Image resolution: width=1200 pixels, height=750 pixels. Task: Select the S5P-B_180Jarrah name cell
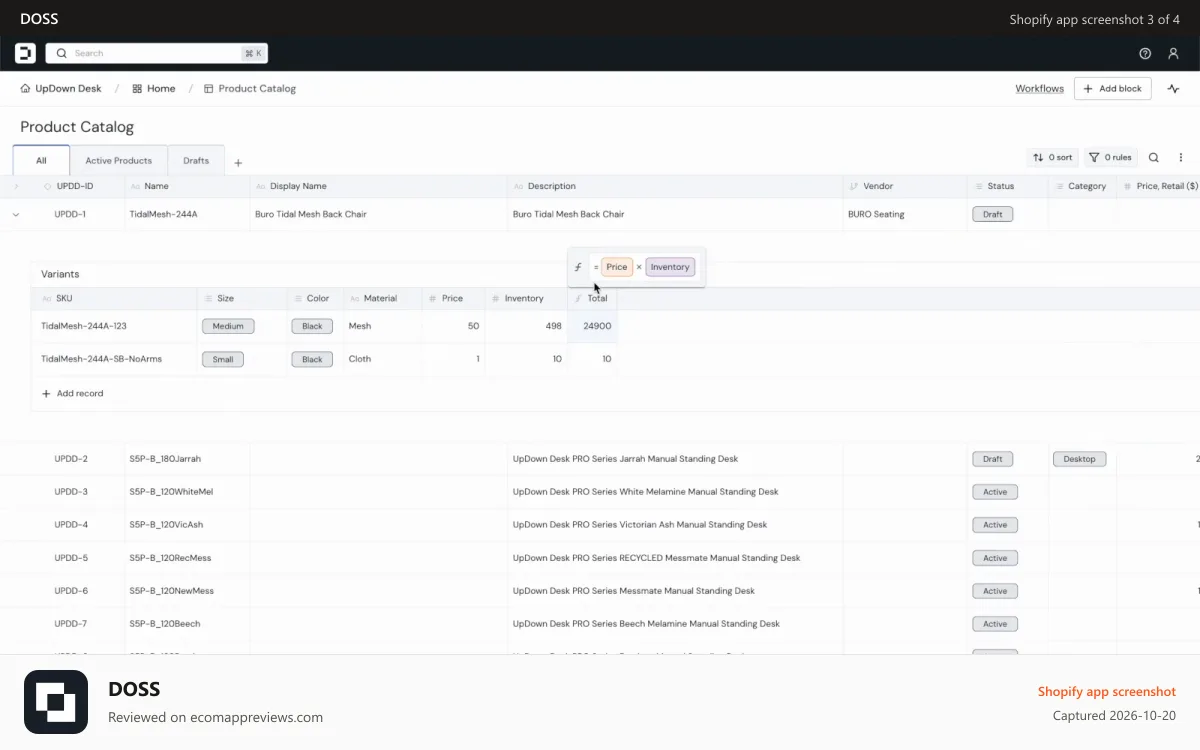tap(187, 459)
